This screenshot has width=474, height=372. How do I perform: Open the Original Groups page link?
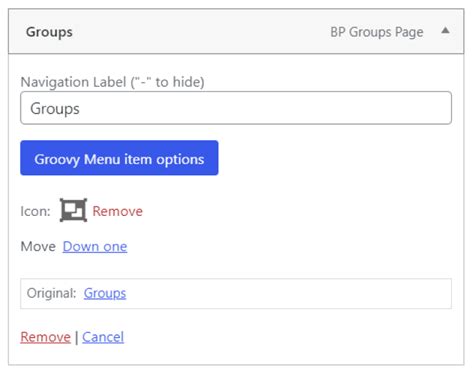[x=105, y=293]
